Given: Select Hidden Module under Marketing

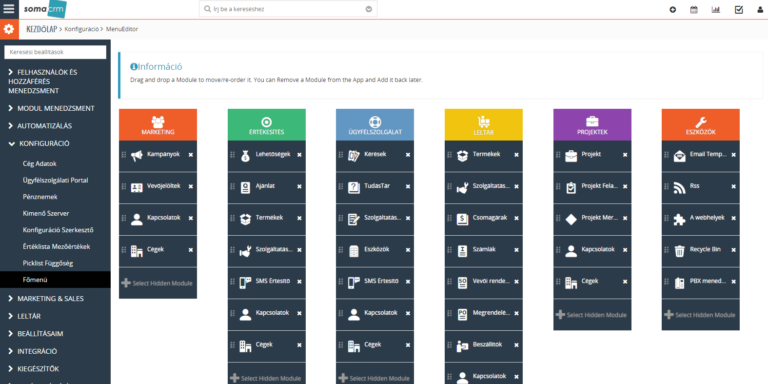Looking at the screenshot, I should point(158,283).
